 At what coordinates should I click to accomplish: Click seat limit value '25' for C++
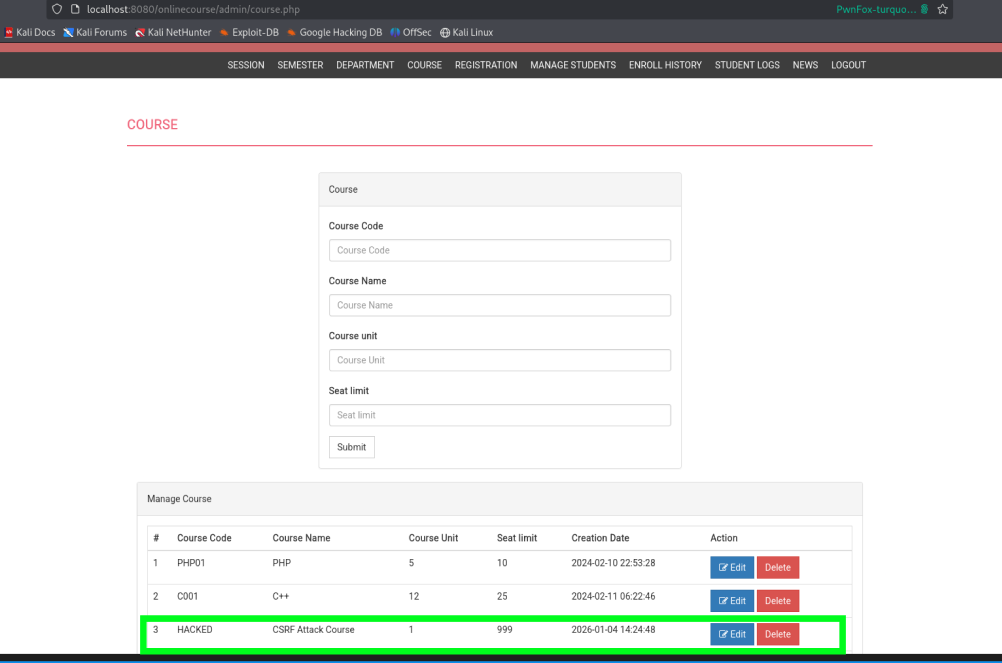click(502, 597)
